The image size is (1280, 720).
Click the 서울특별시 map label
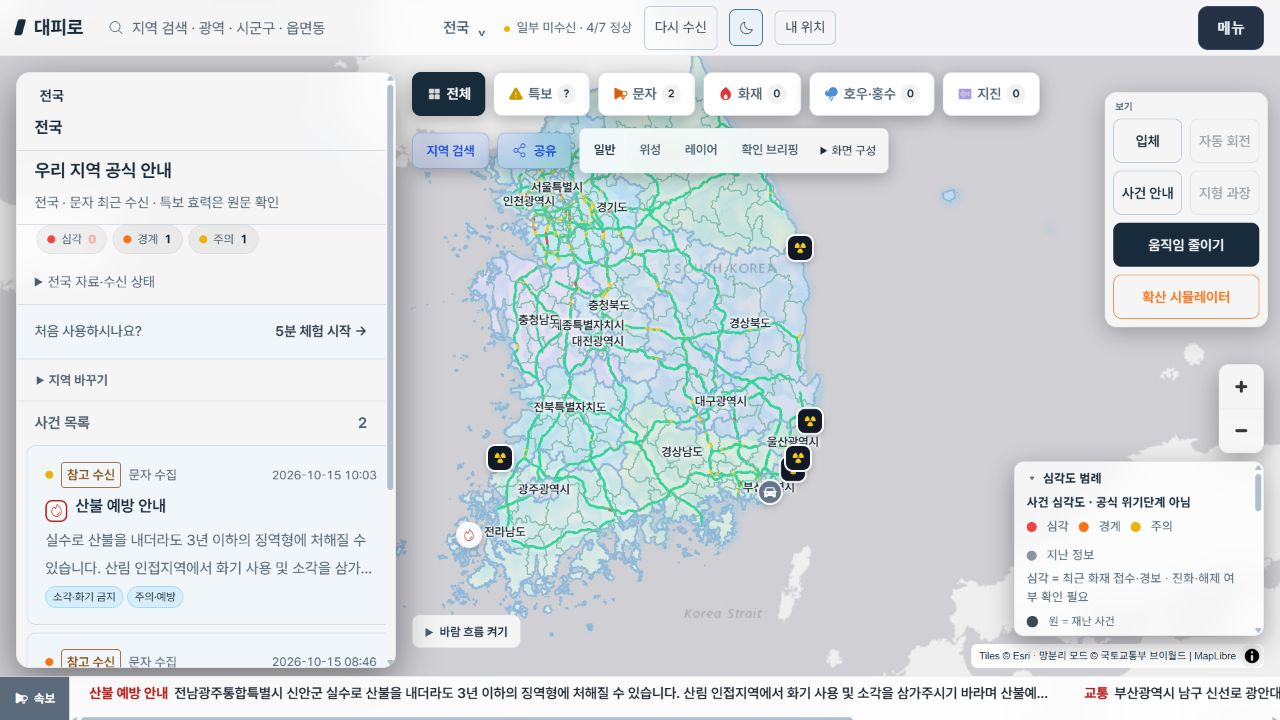557,187
